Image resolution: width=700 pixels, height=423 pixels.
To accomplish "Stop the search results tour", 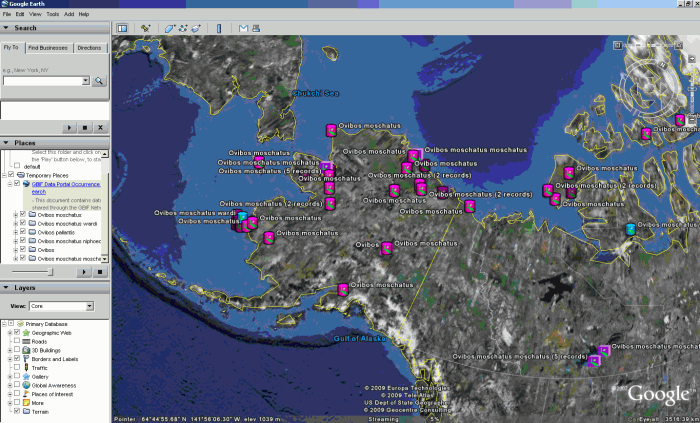I will click(85, 128).
